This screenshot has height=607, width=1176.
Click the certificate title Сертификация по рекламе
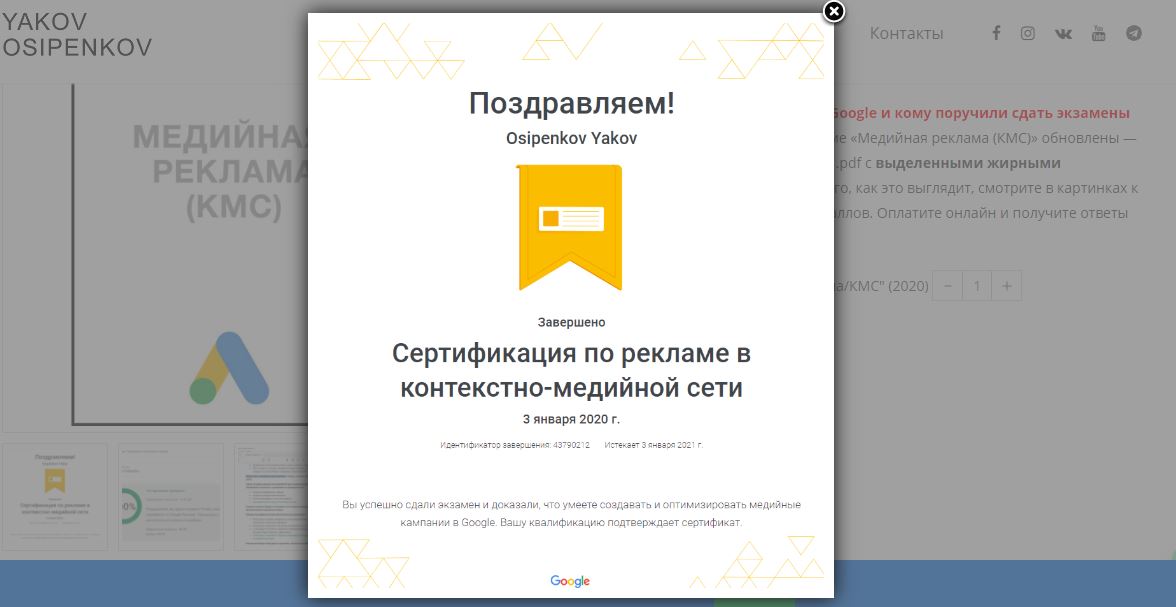coord(569,370)
